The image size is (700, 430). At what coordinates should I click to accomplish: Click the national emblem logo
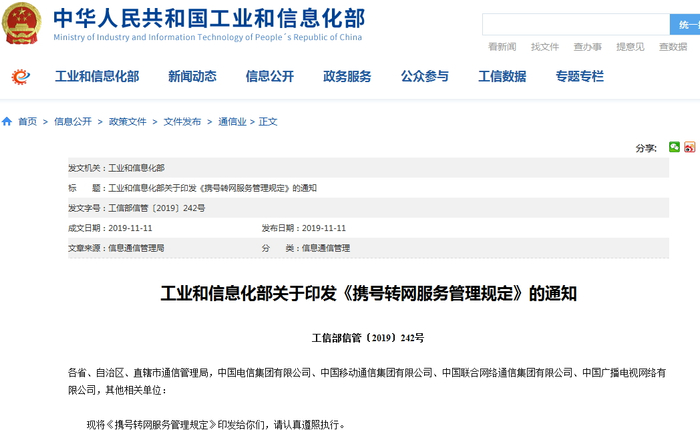21,23
